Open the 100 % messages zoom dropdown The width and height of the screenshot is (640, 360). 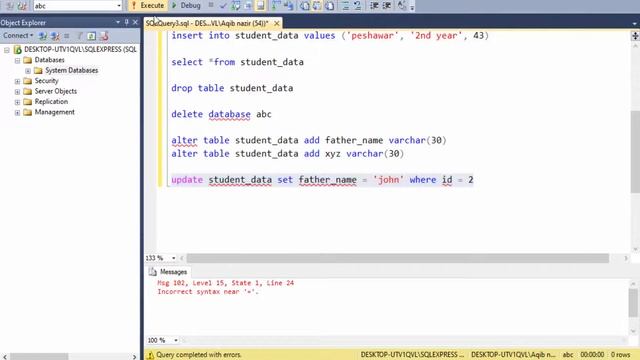click(x=176, y=340)
